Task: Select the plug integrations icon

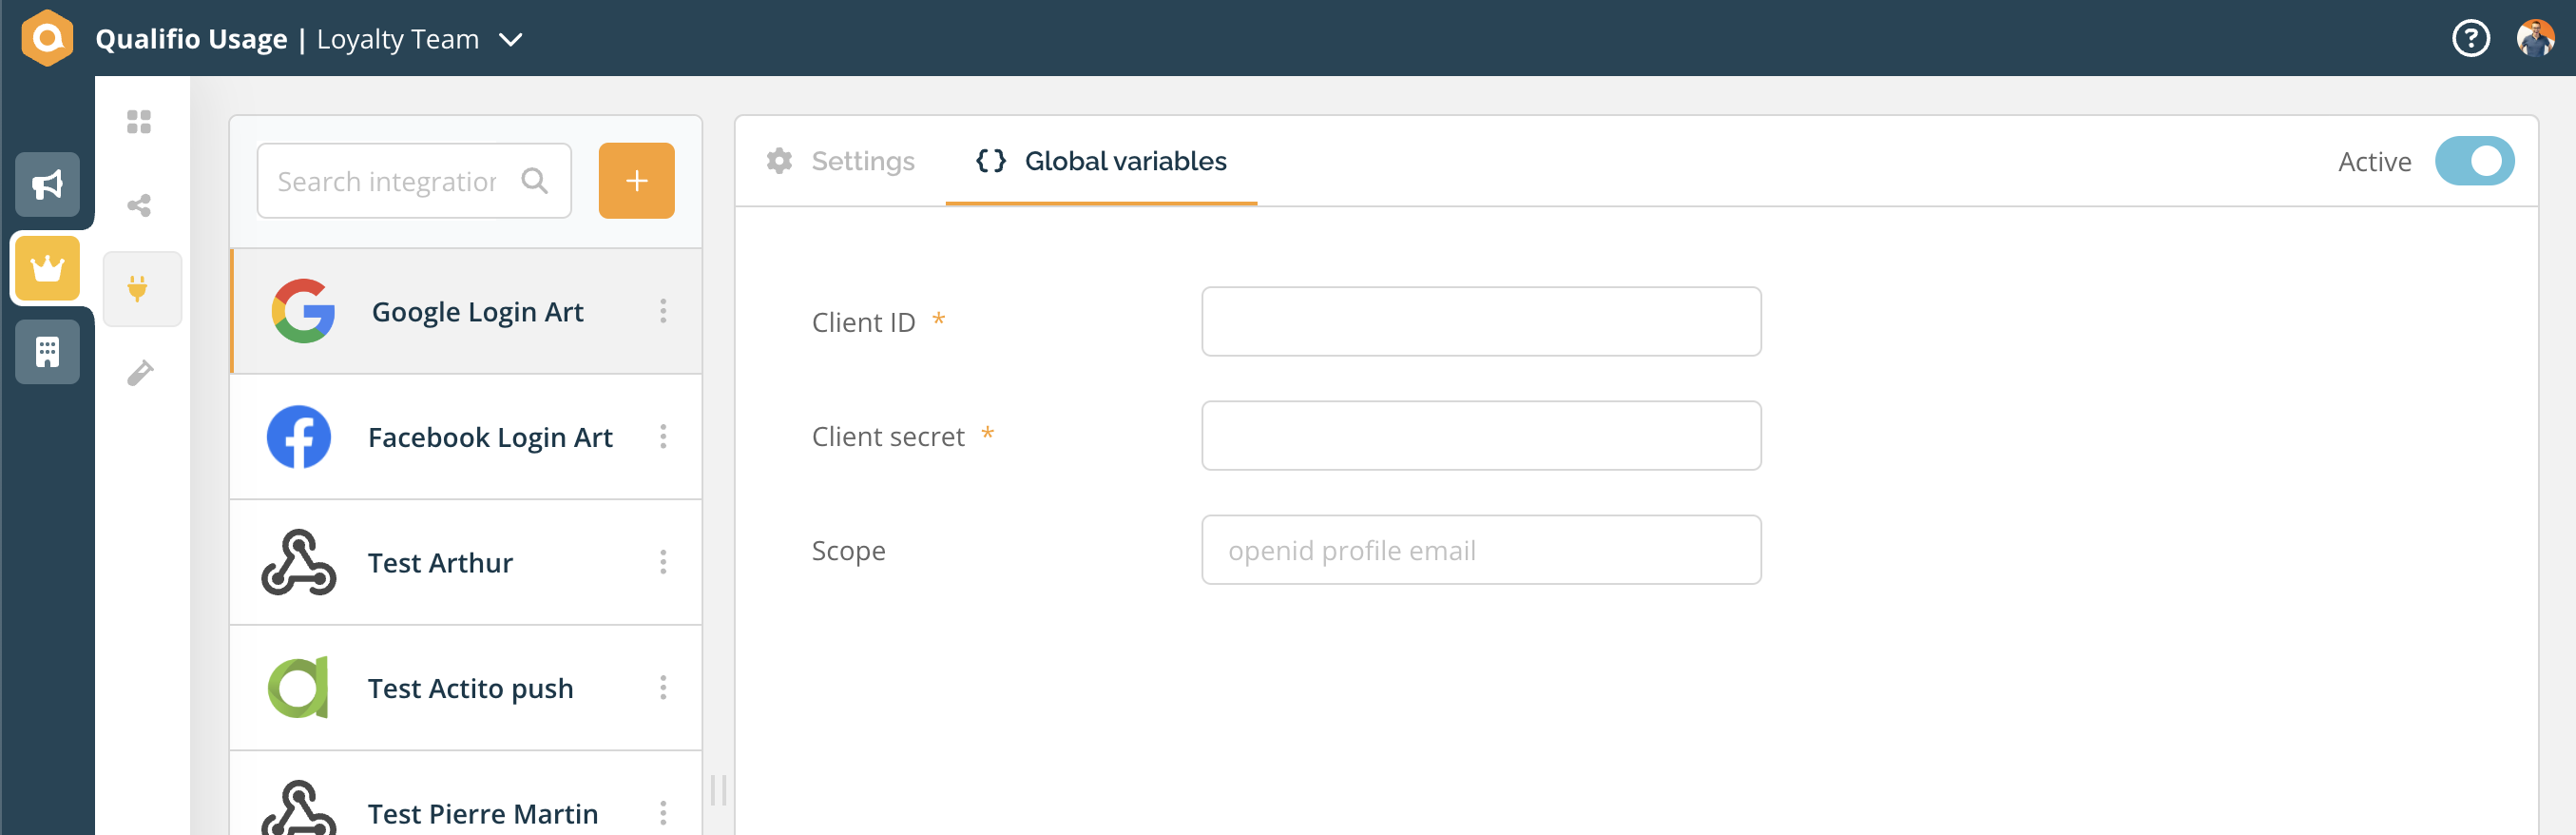Action: [x=139, y=289]
